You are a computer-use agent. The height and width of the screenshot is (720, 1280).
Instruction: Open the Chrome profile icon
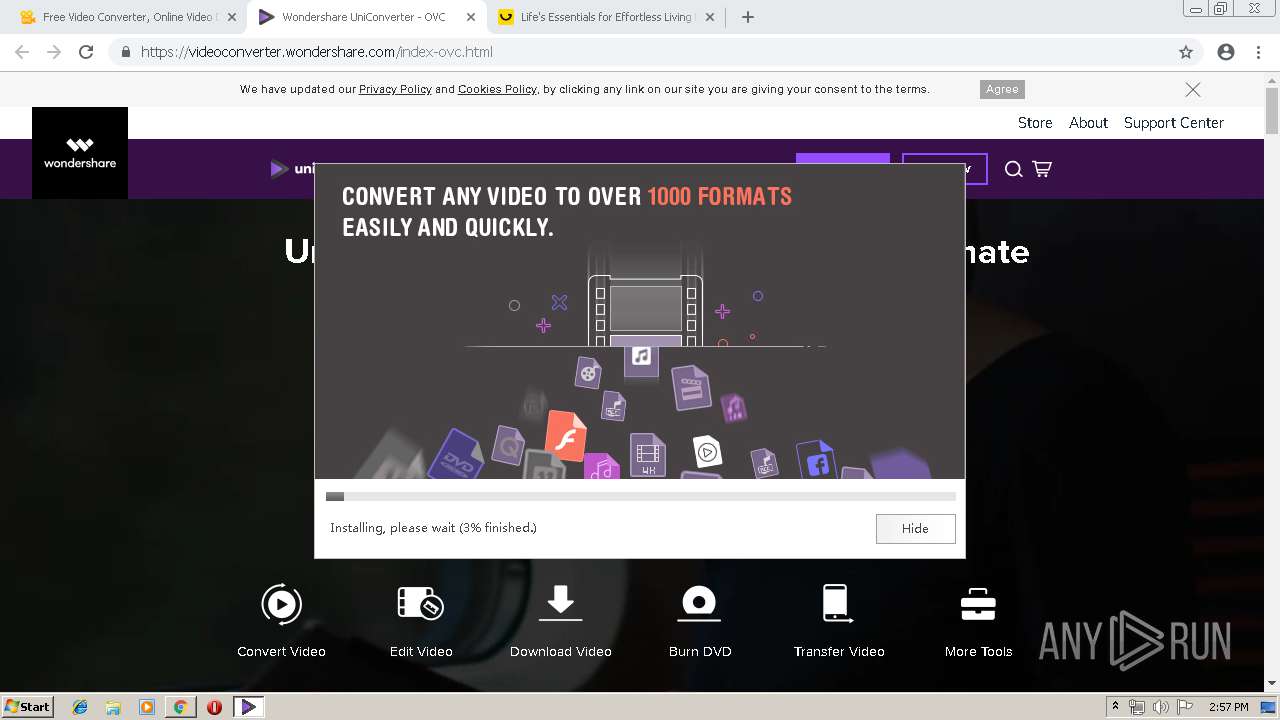[1226, 52]
